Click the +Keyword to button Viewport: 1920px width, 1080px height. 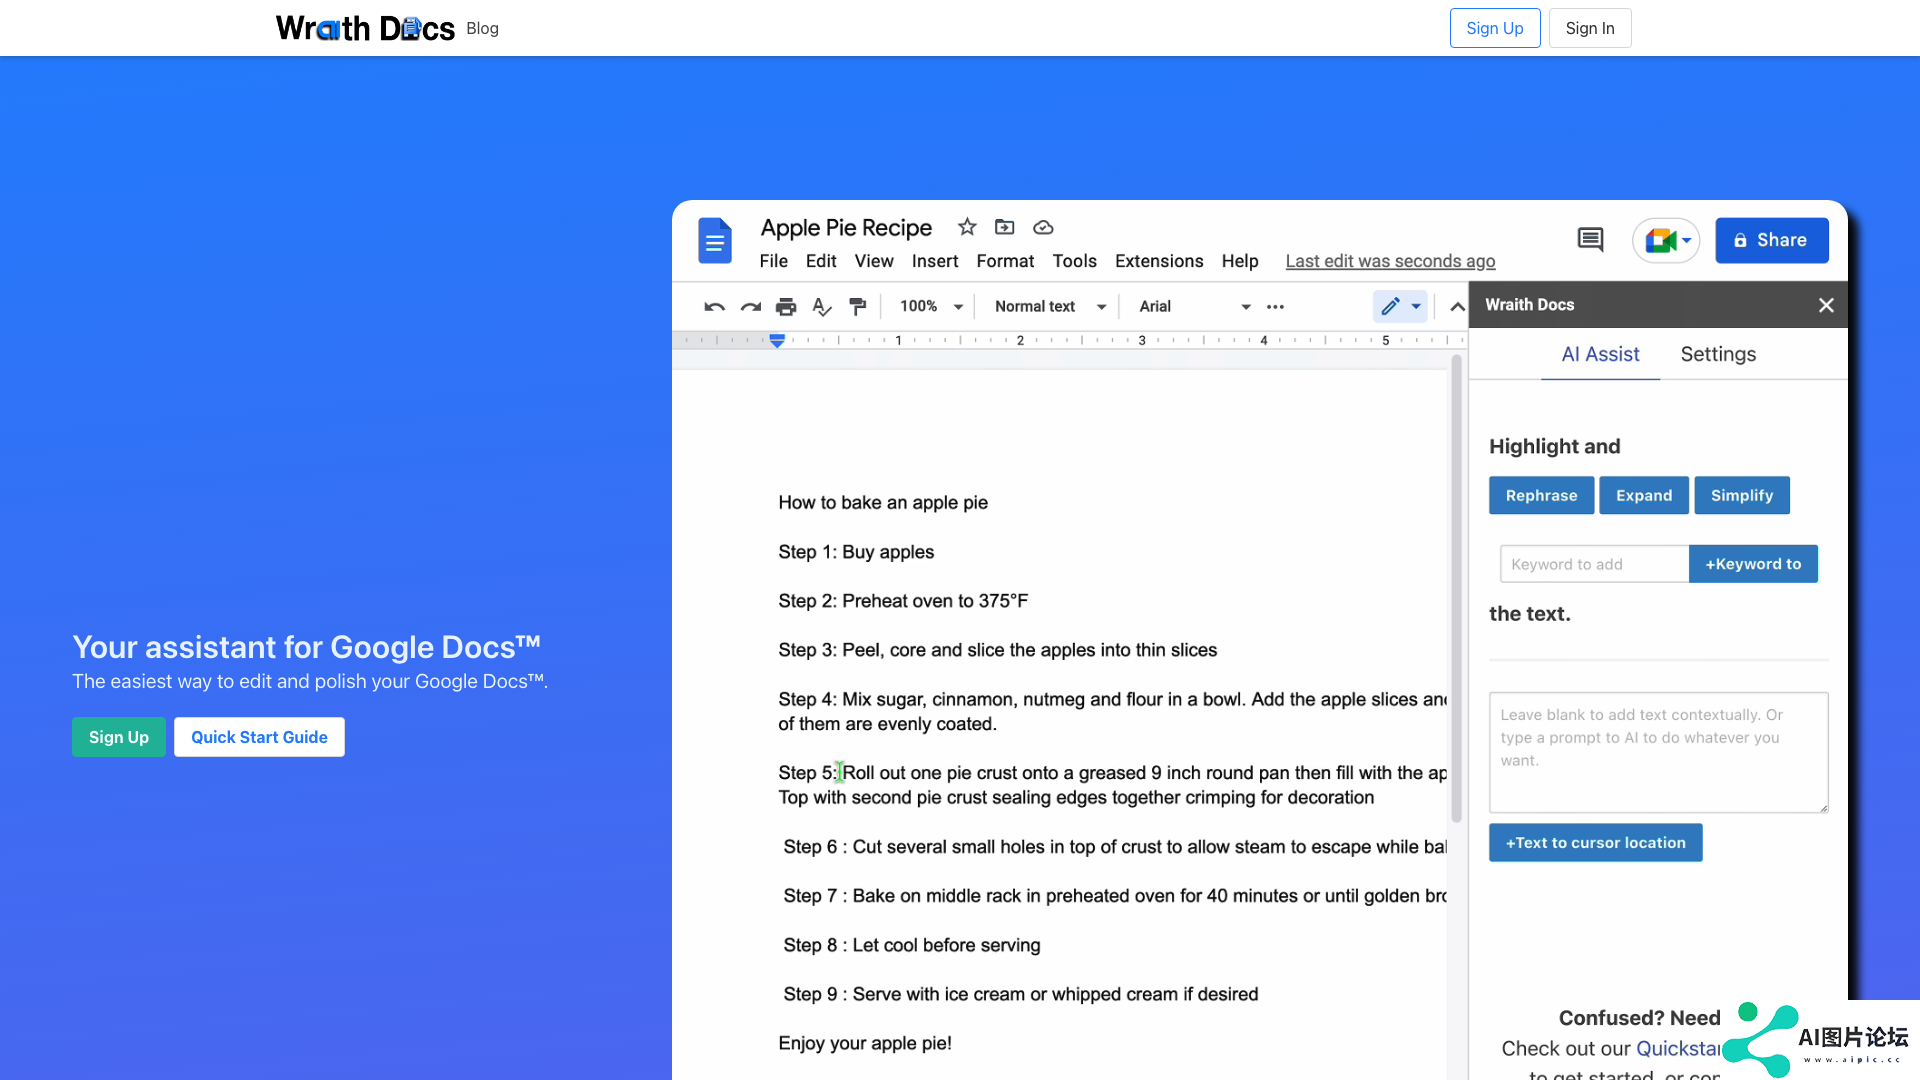[x=1753, y=564]
